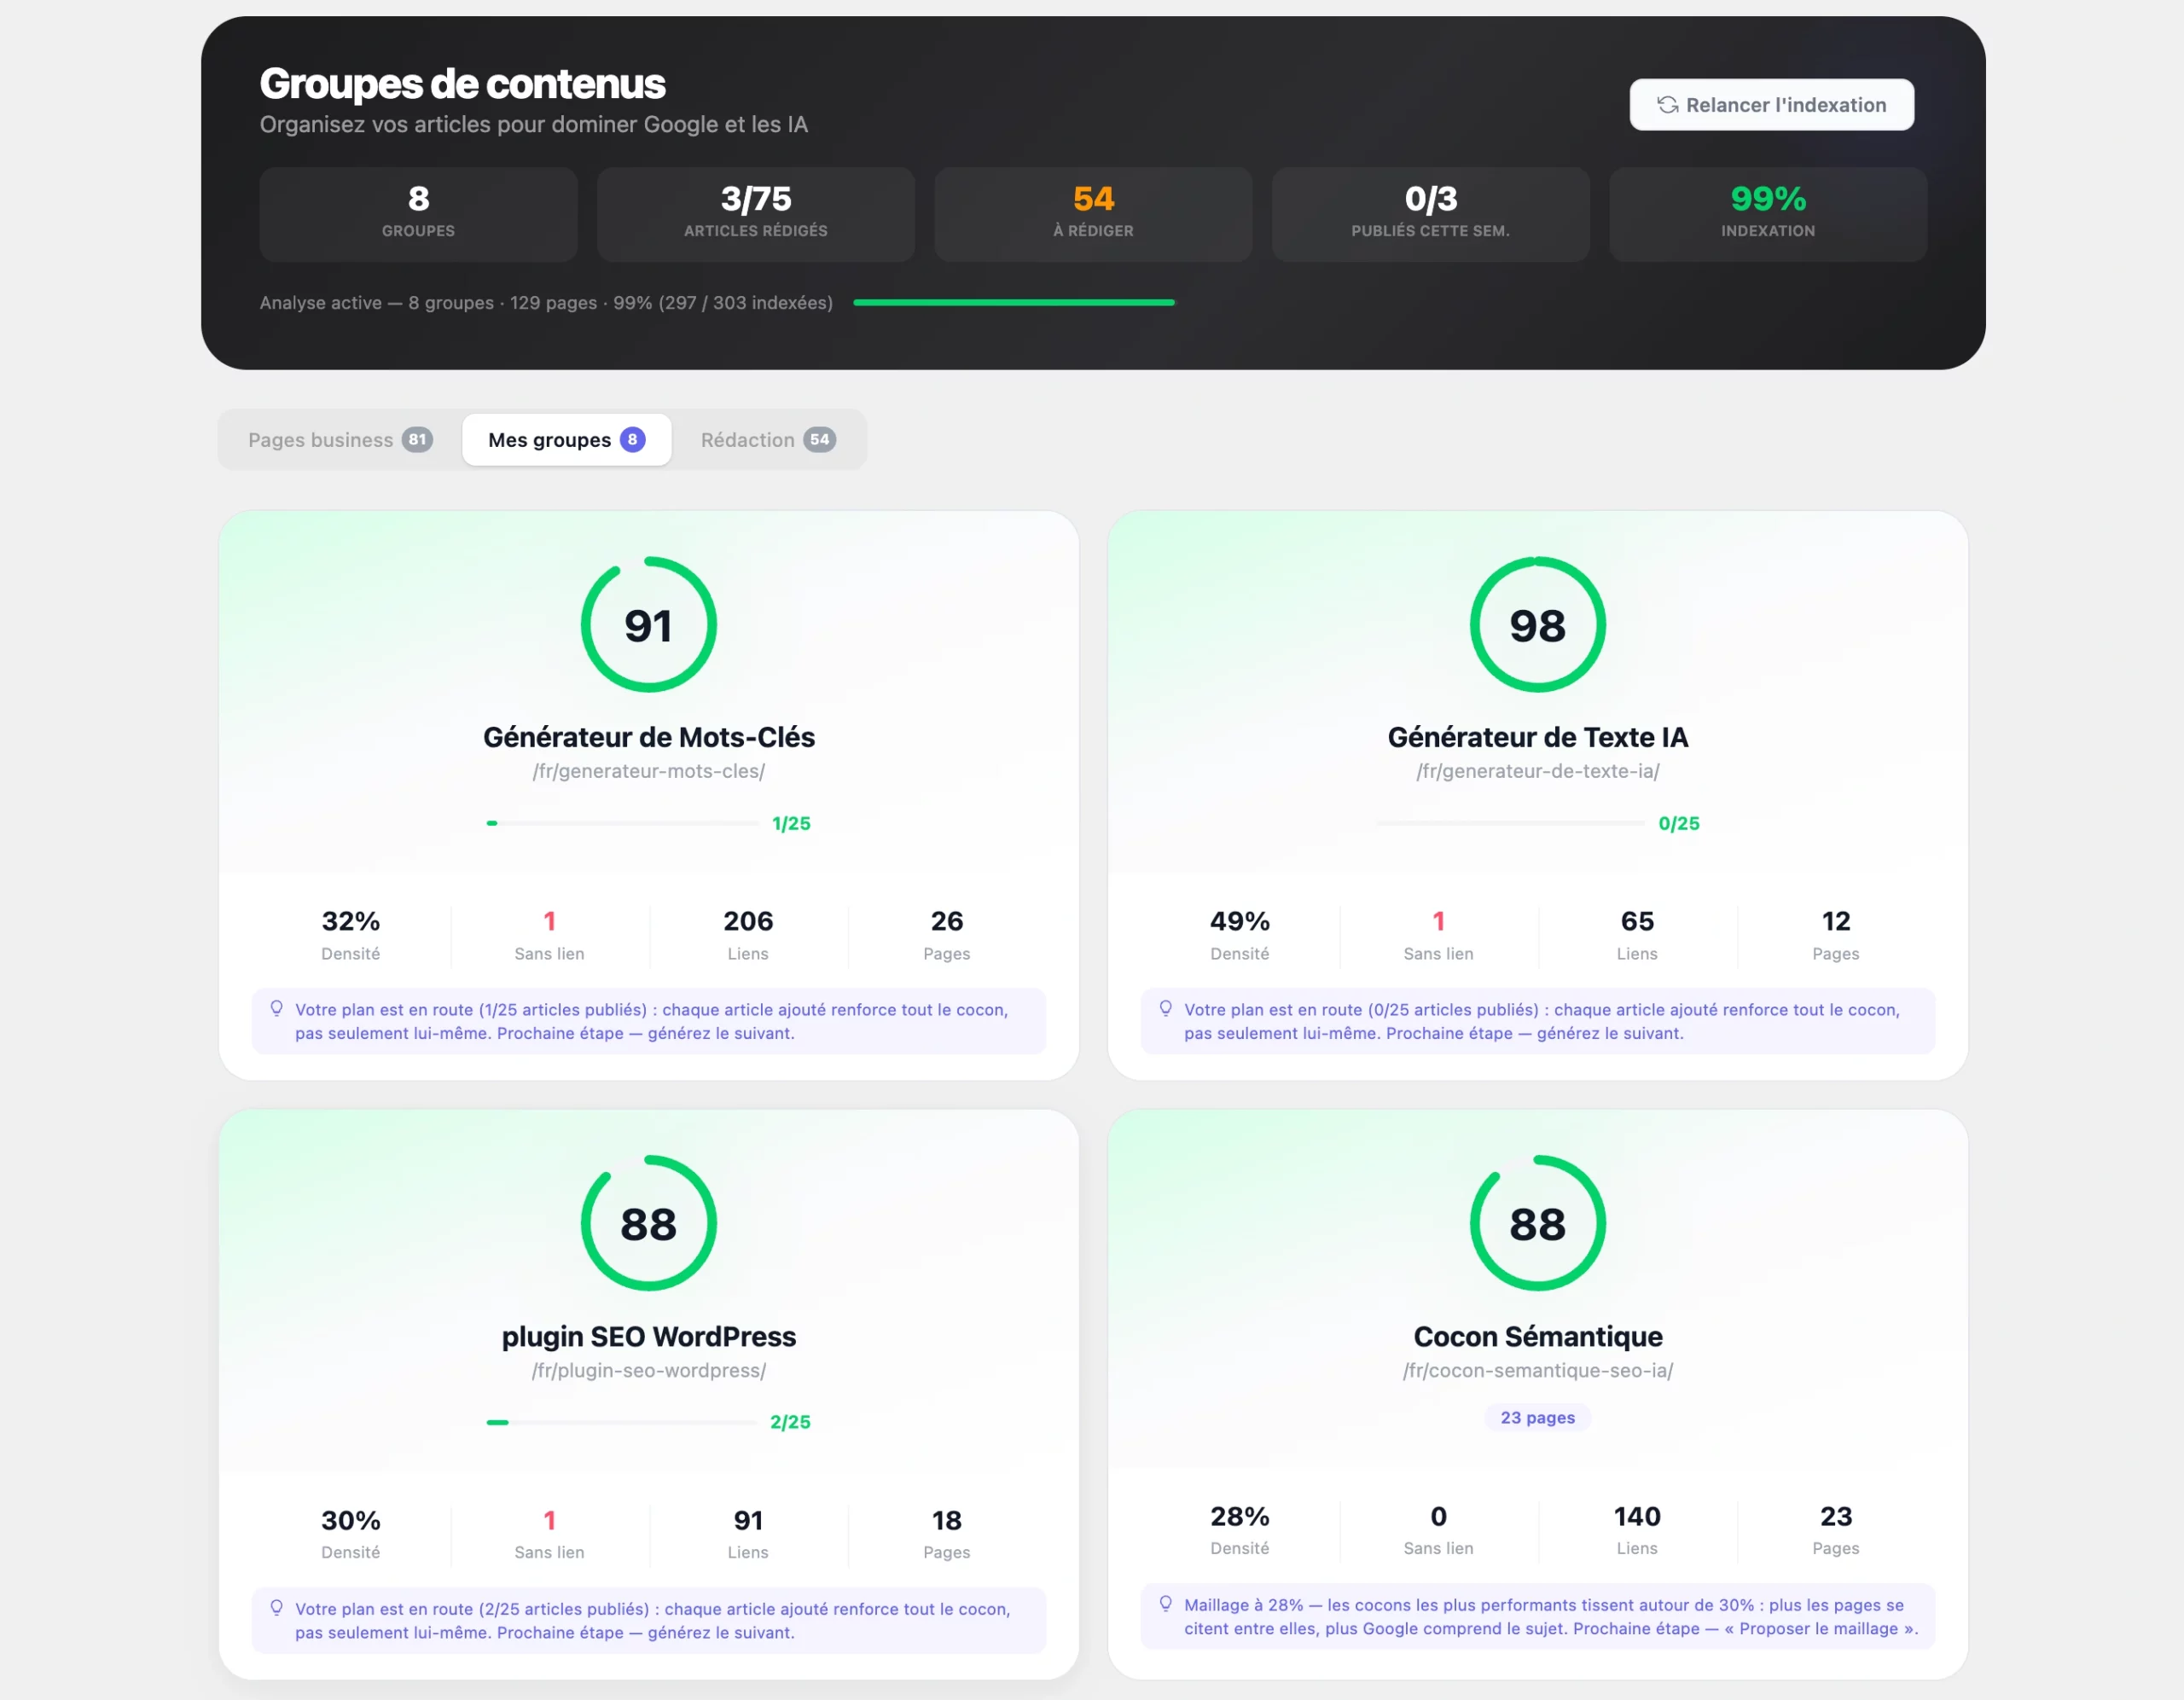Click the 54 badge on Rédaction tab
This screenshot has height=1700, width=2184.
tap(819, 440)
